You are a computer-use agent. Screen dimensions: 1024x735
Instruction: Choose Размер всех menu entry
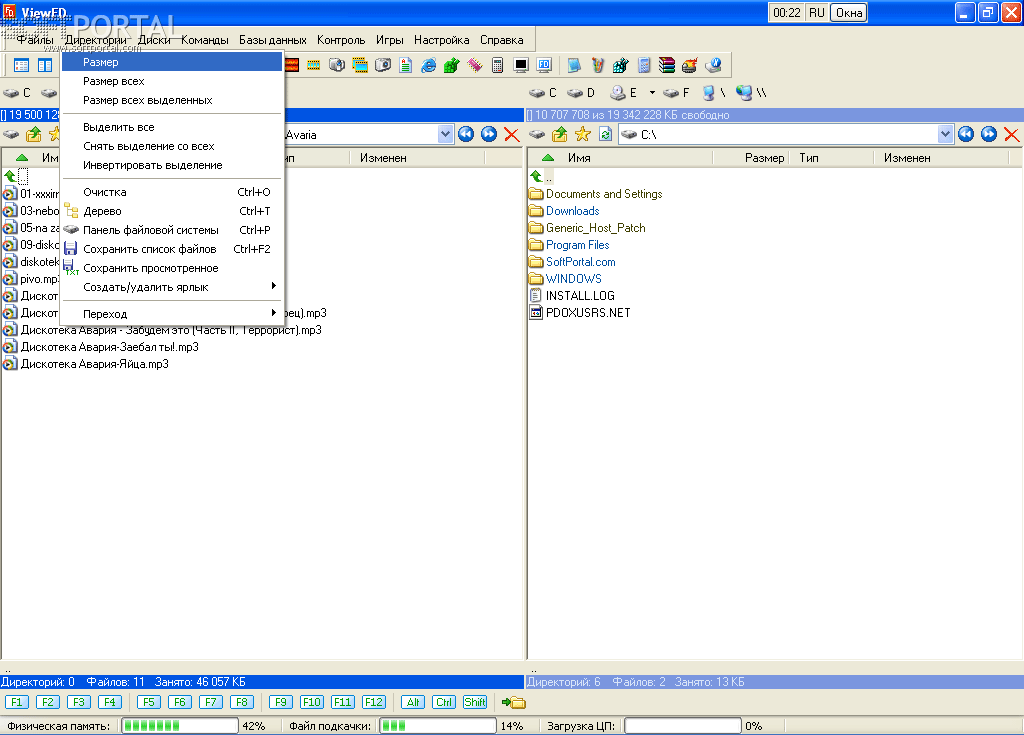(172, 81)
